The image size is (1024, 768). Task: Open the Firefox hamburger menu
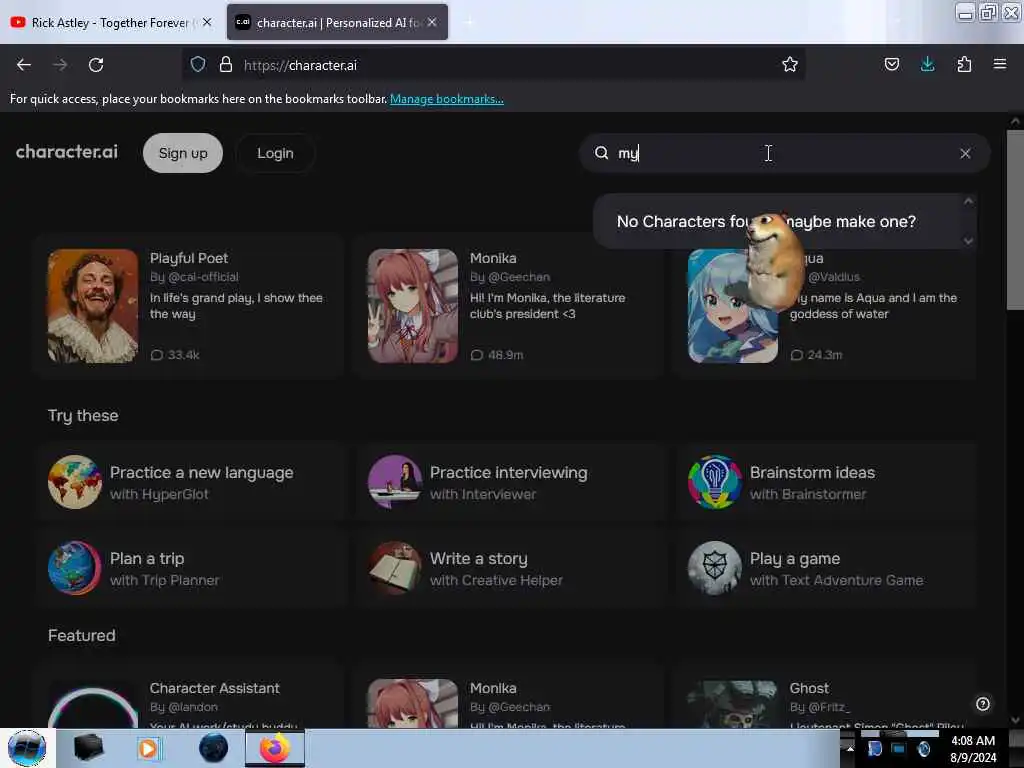[x=999, y=64]
